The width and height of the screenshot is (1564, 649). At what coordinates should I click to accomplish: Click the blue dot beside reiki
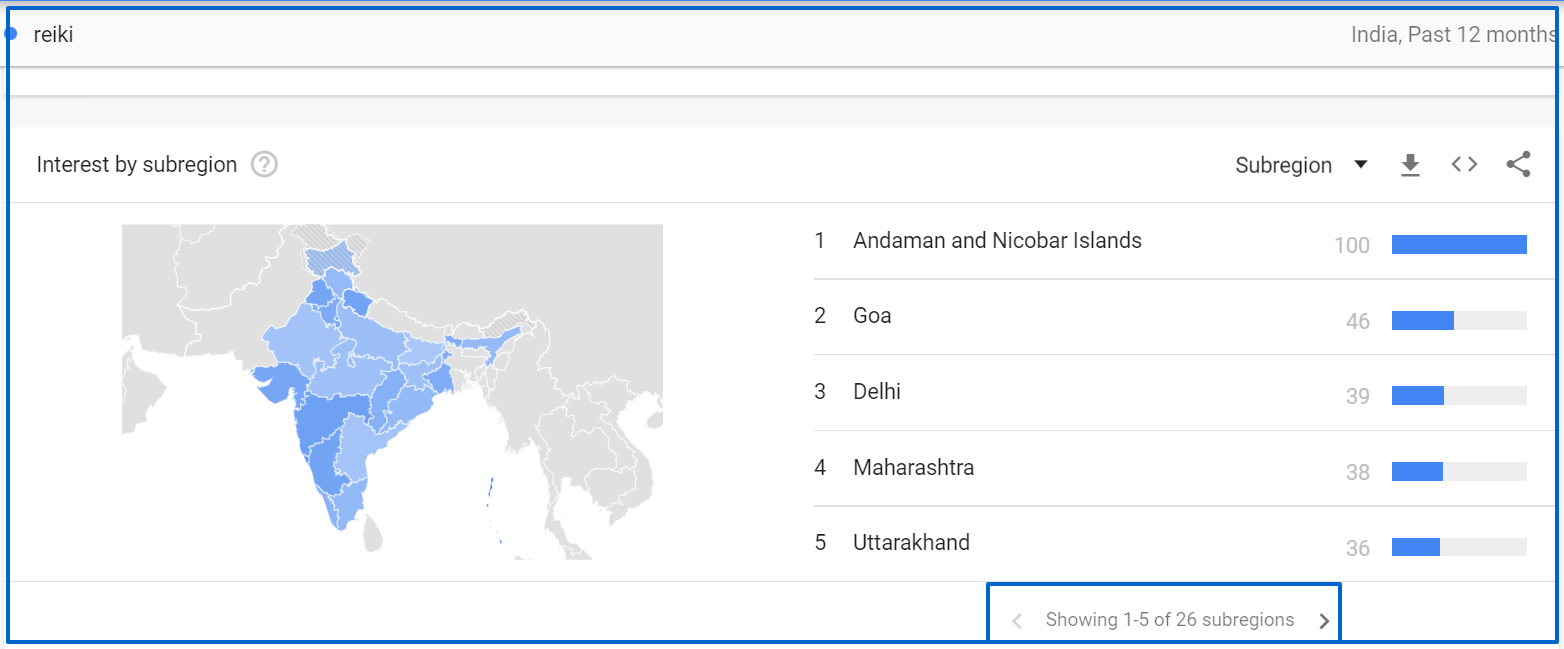click(x=11, y=34)
